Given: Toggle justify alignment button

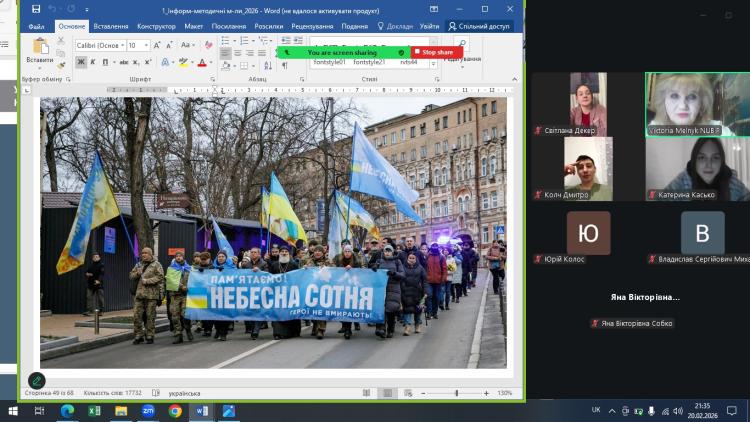Looking at the screenshot, I should (262, 53).
